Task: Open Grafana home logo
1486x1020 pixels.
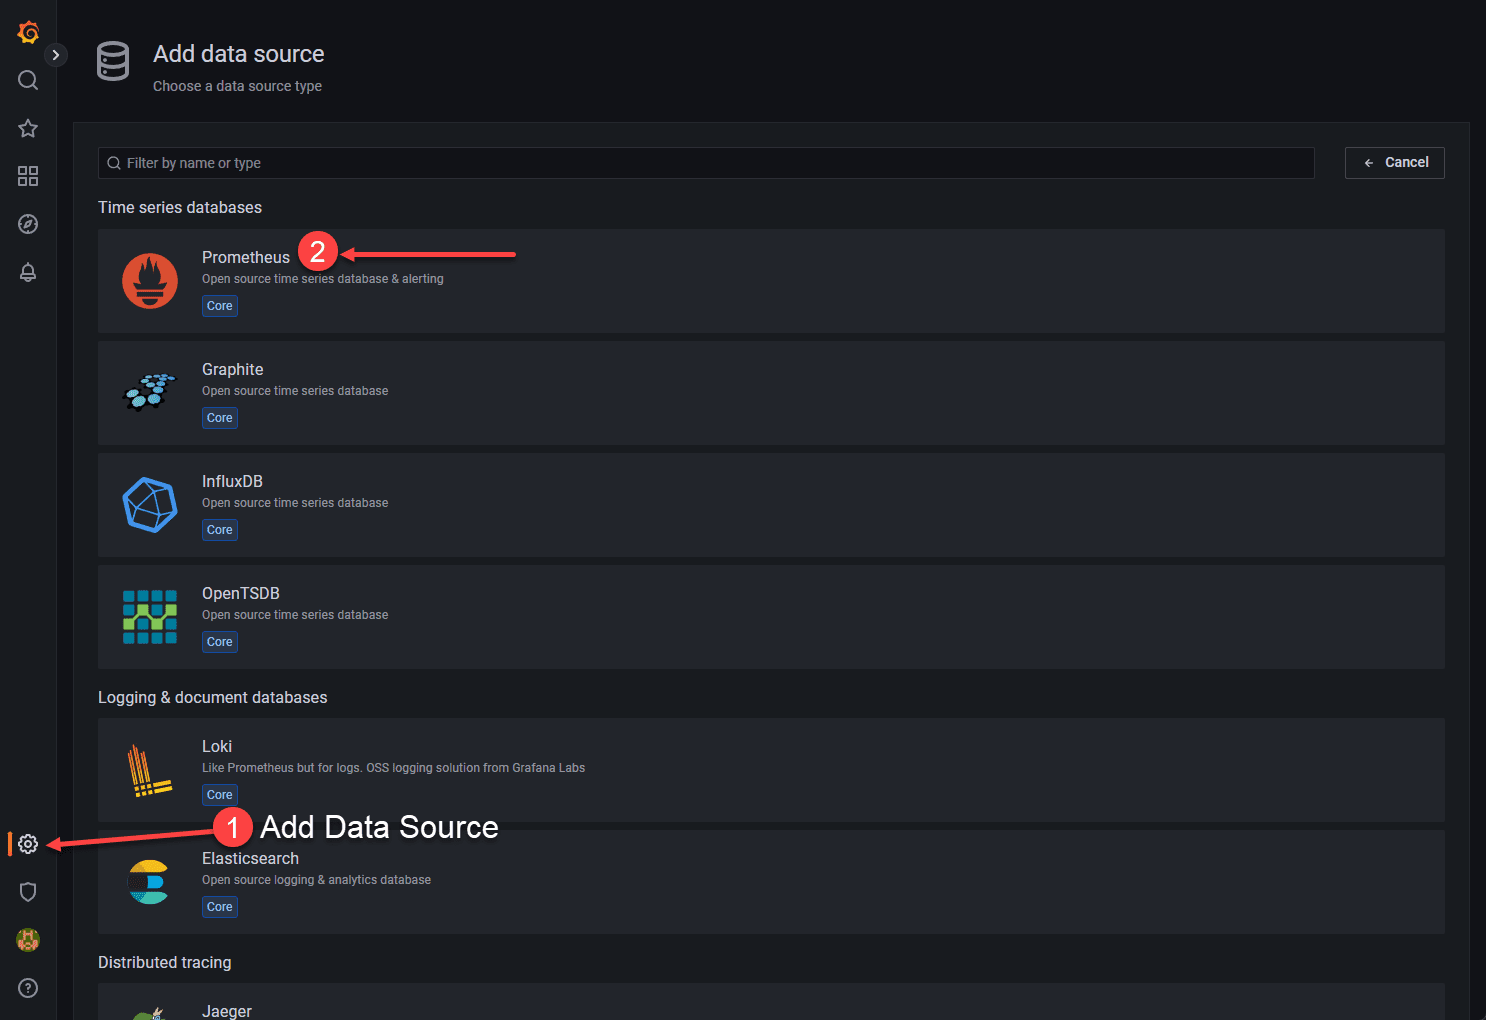Action: (28, 32)
